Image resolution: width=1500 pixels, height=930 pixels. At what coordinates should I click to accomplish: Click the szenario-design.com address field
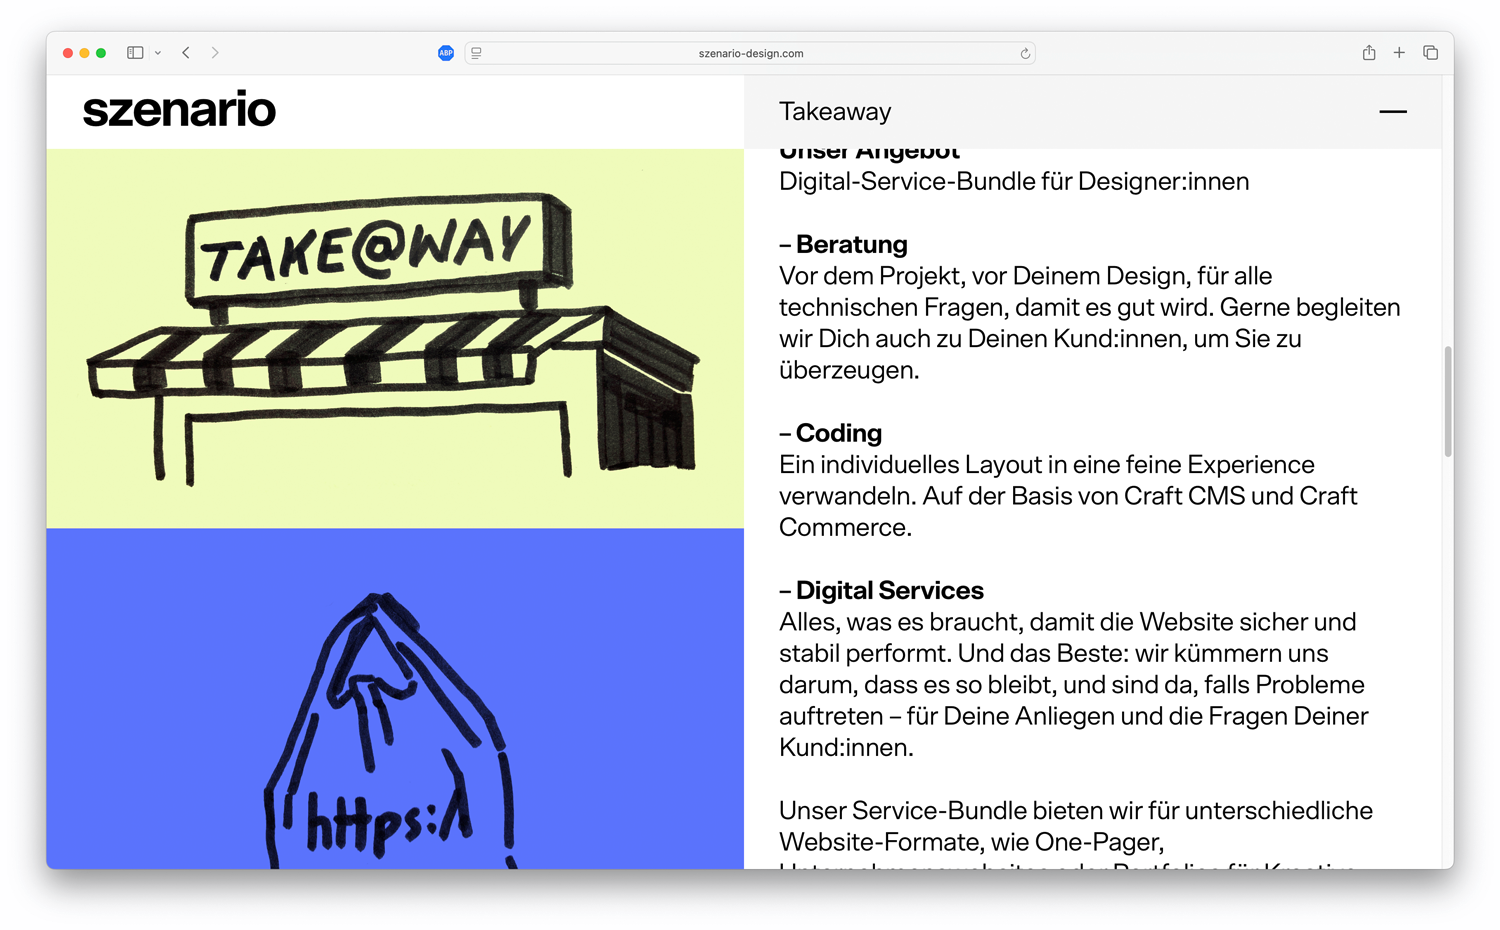750,53
